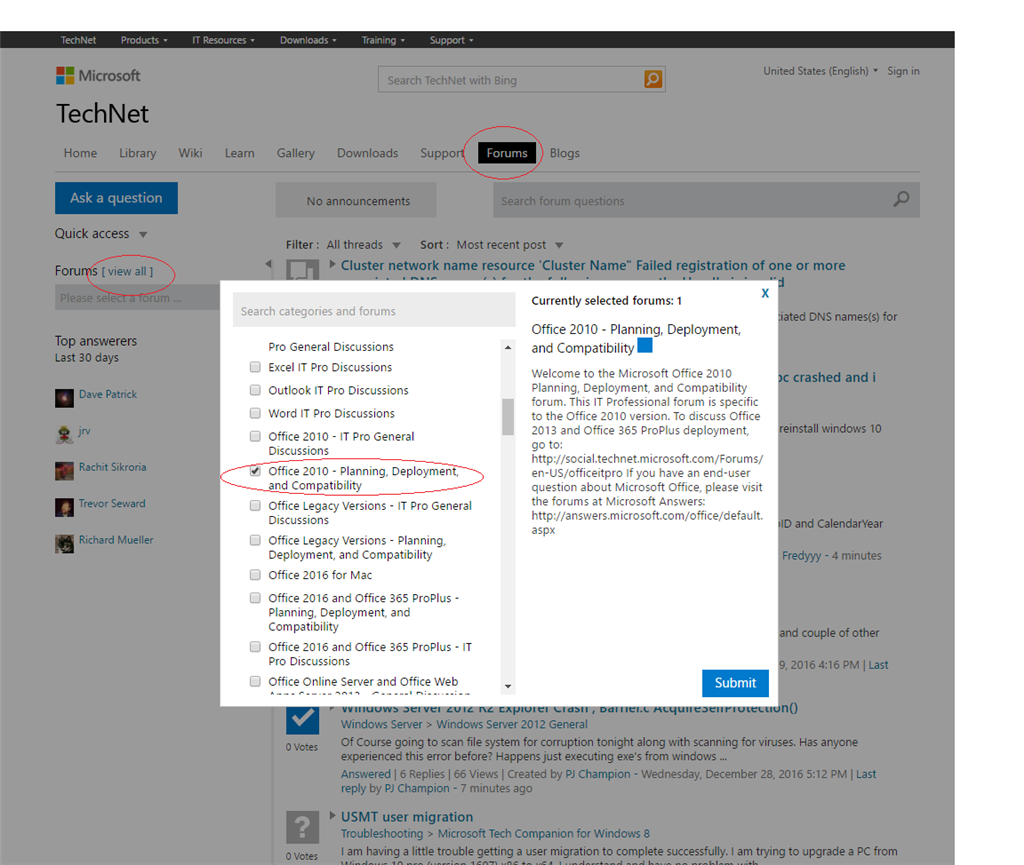Check Office 2016 and Office 365 ProPlus - IT Pro Discussions

click(255, 646)
